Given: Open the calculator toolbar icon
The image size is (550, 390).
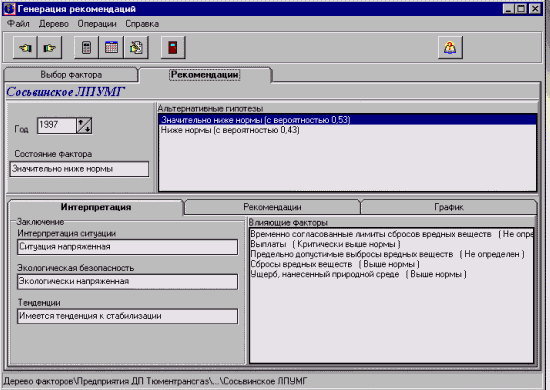Looking at the screenshot, I should pos(86,47).
